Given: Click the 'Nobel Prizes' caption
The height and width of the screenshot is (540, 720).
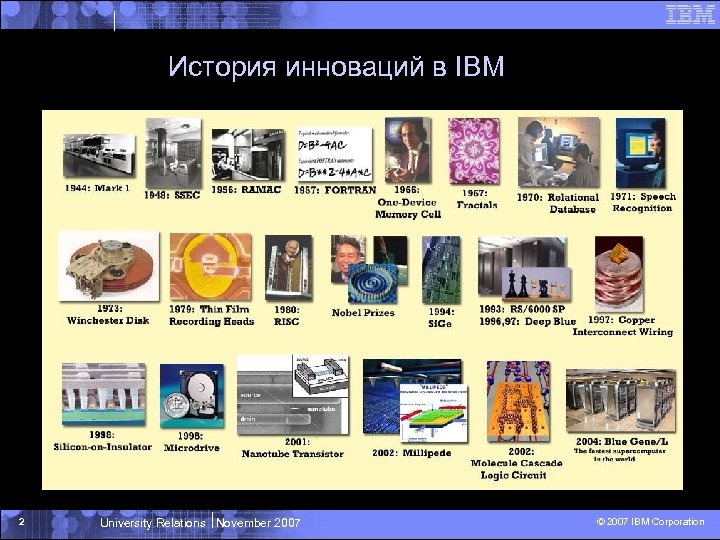Looking at the screenshot, I should click(x=363, y=313).
